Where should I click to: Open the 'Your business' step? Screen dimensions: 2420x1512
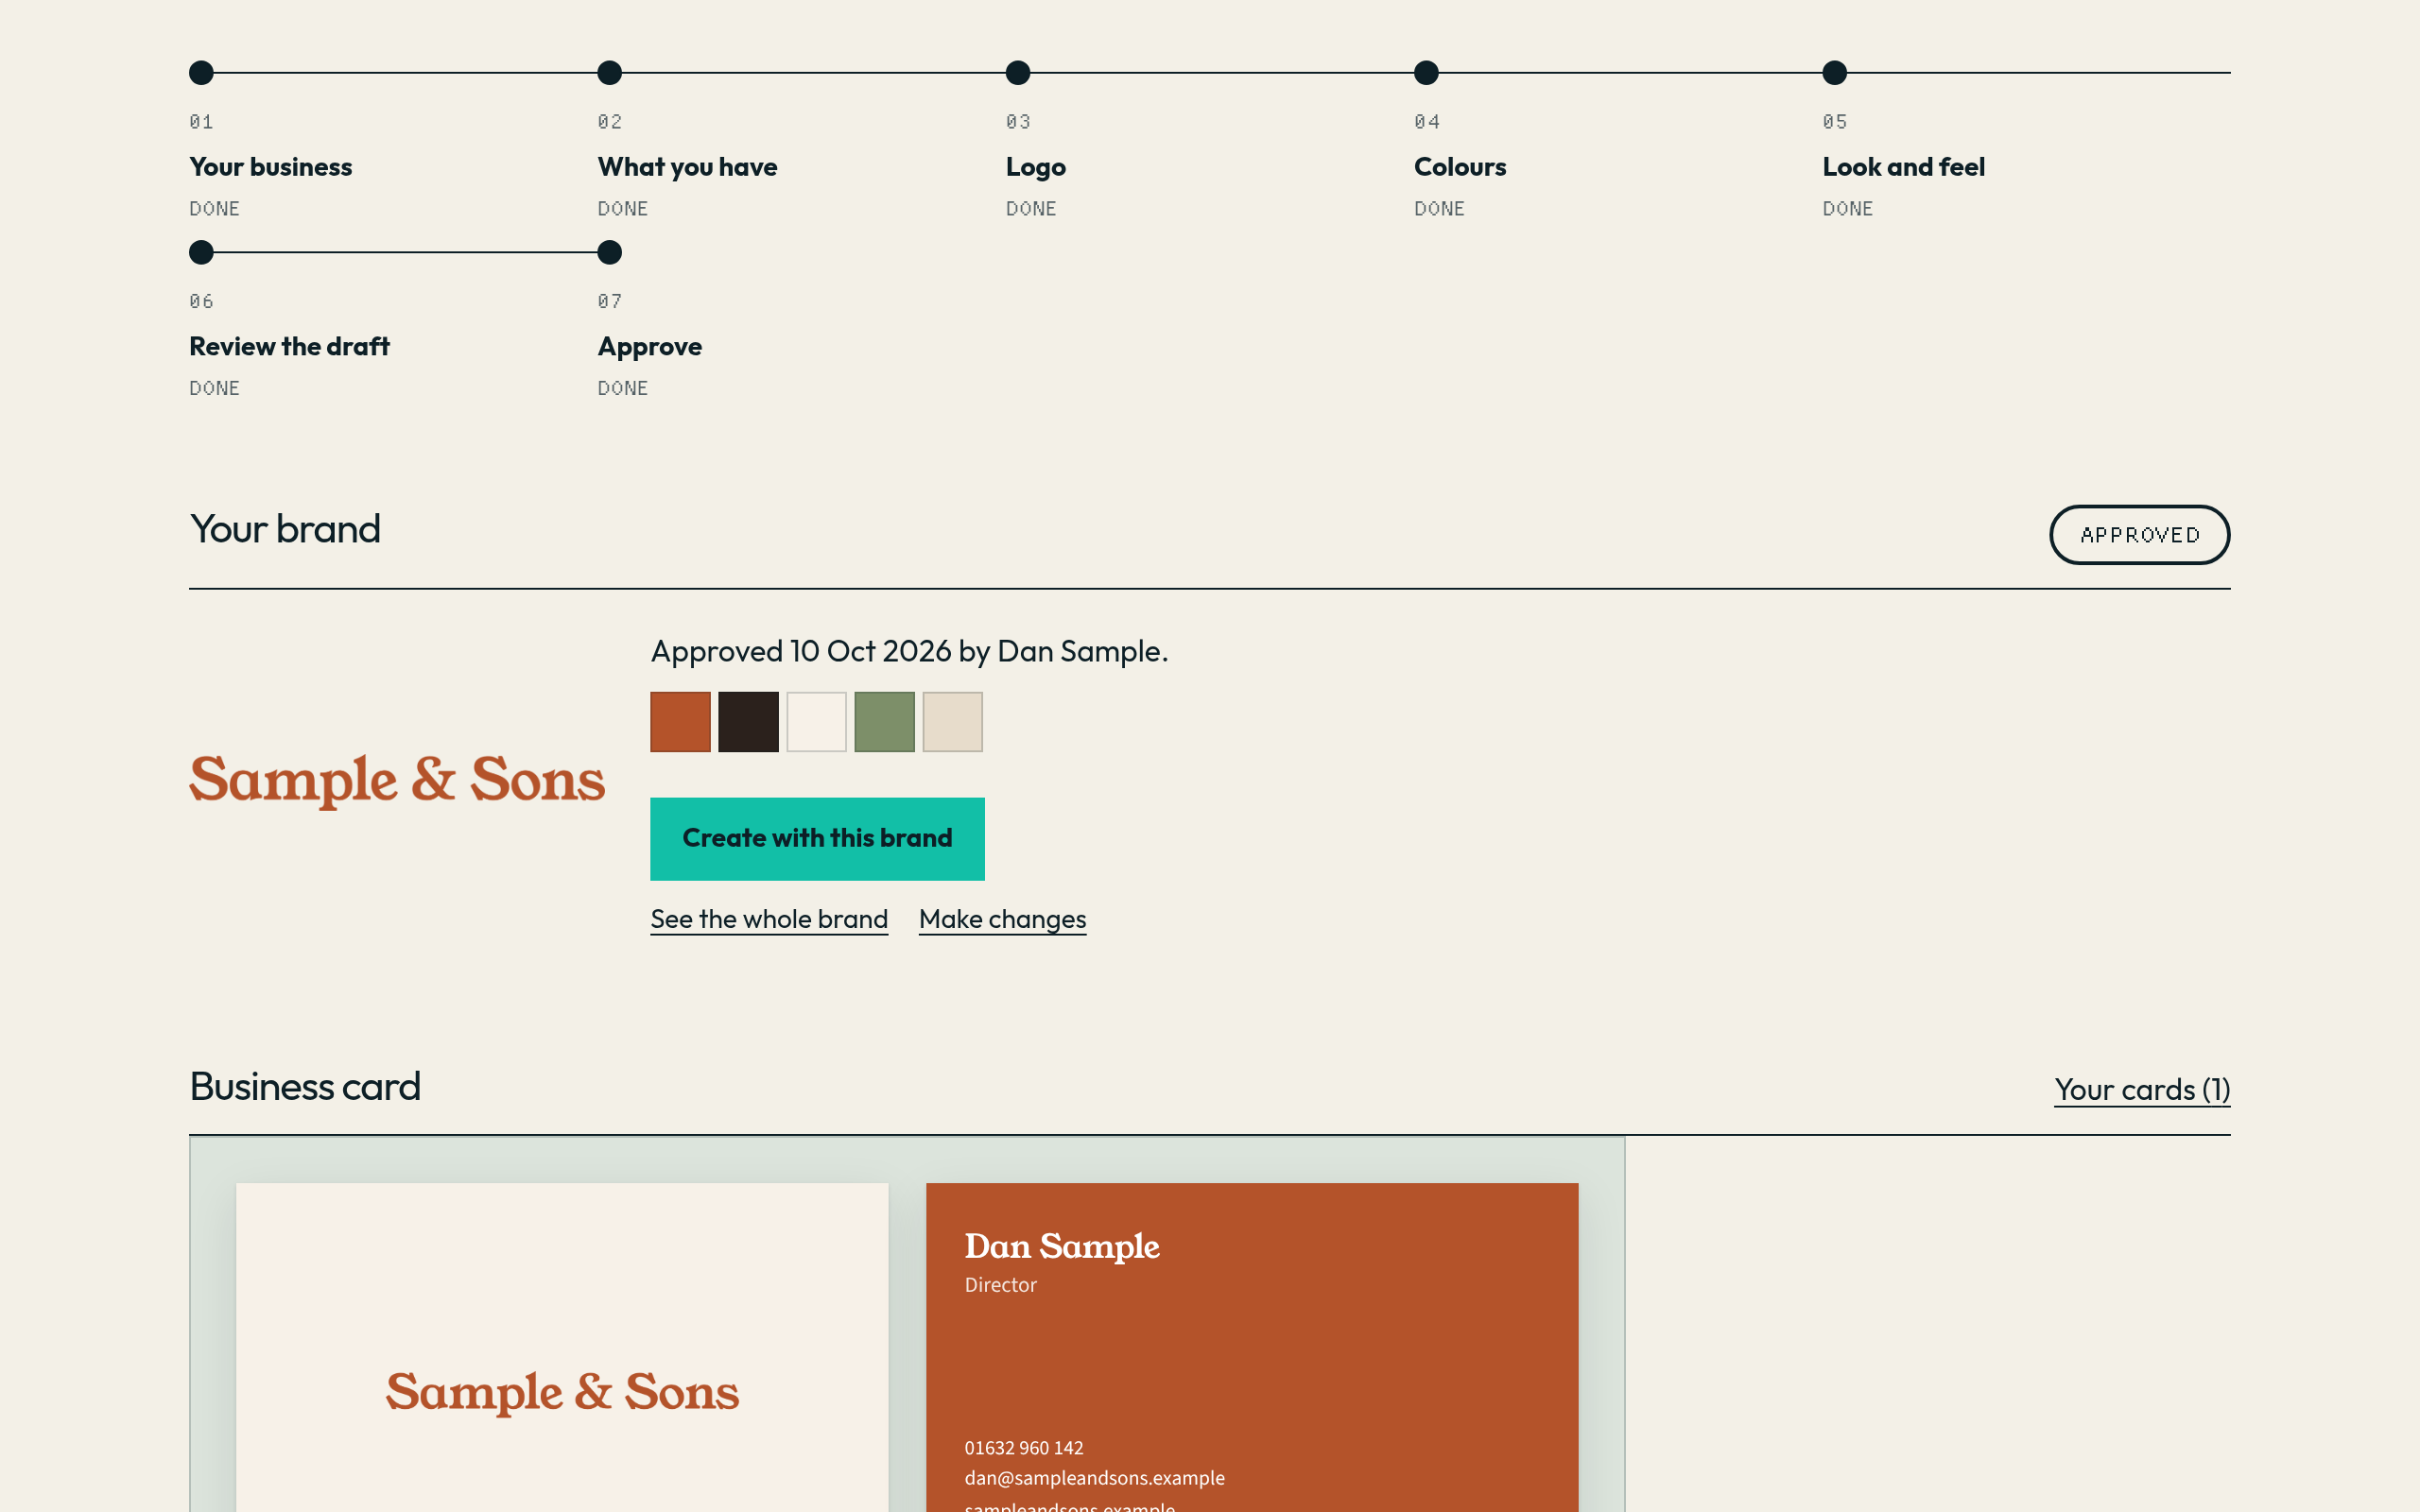[x=270, y=167]
